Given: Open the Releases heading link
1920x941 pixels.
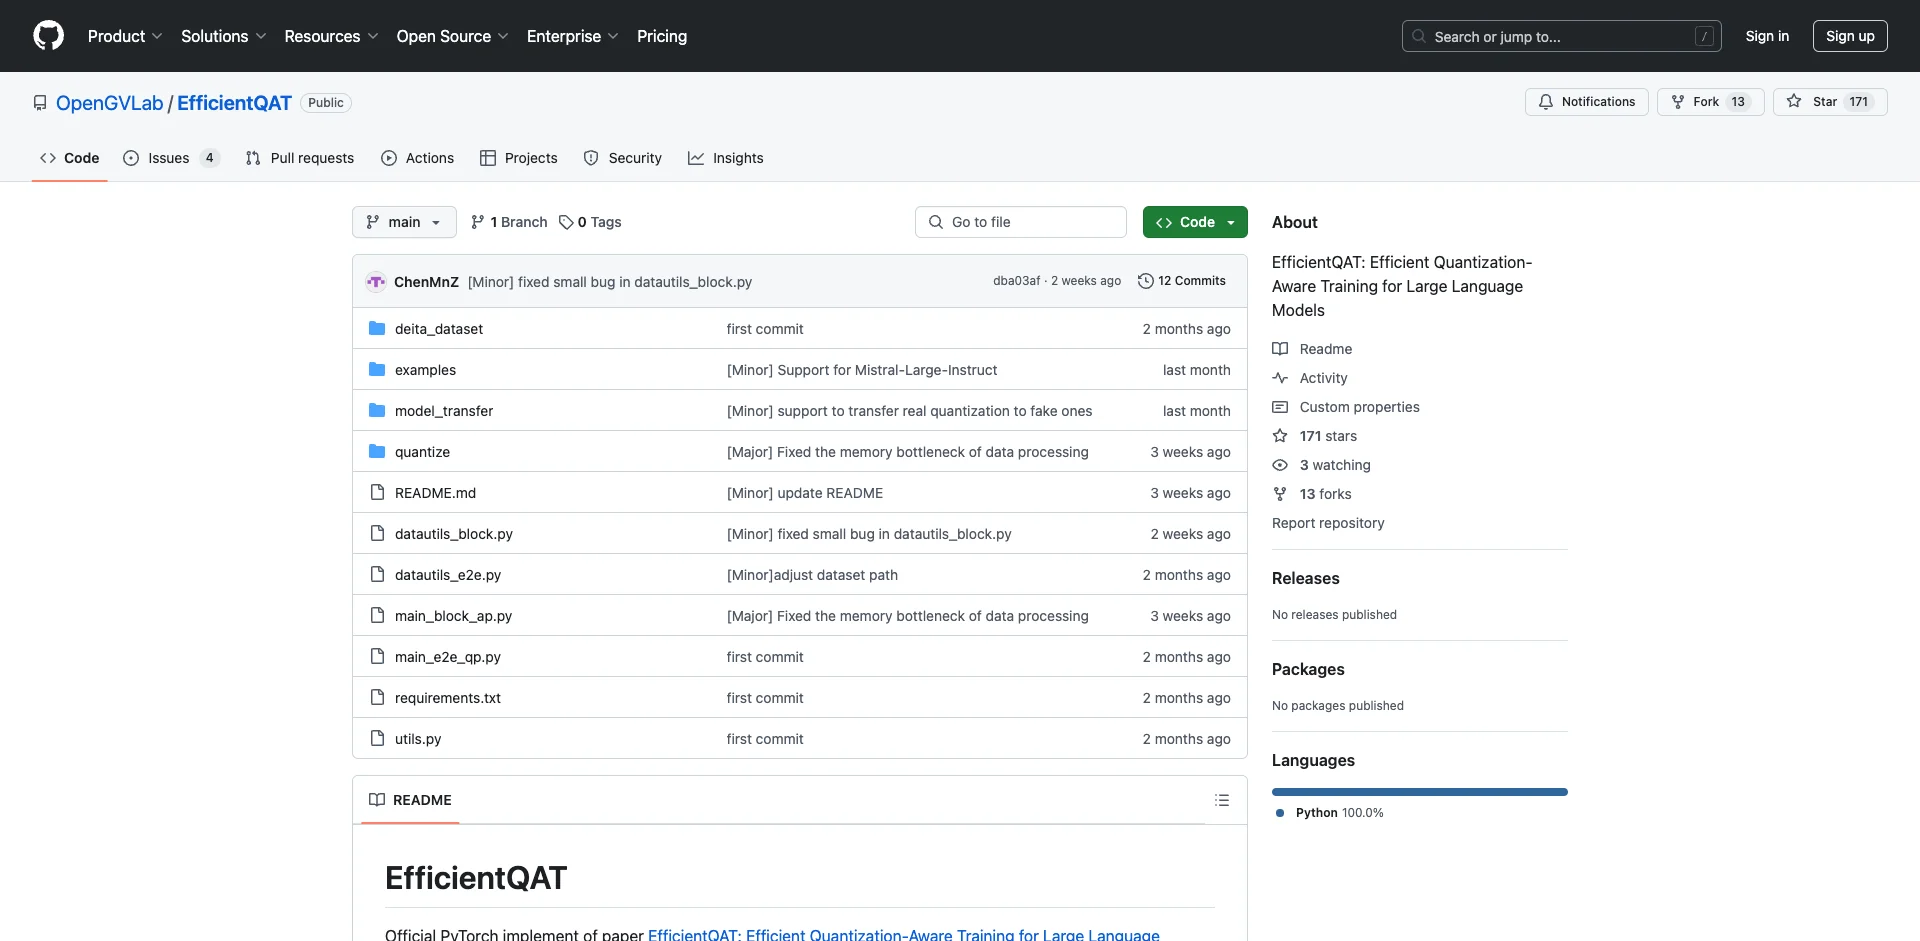Looking at the screenshot, I should [1305, 578].
